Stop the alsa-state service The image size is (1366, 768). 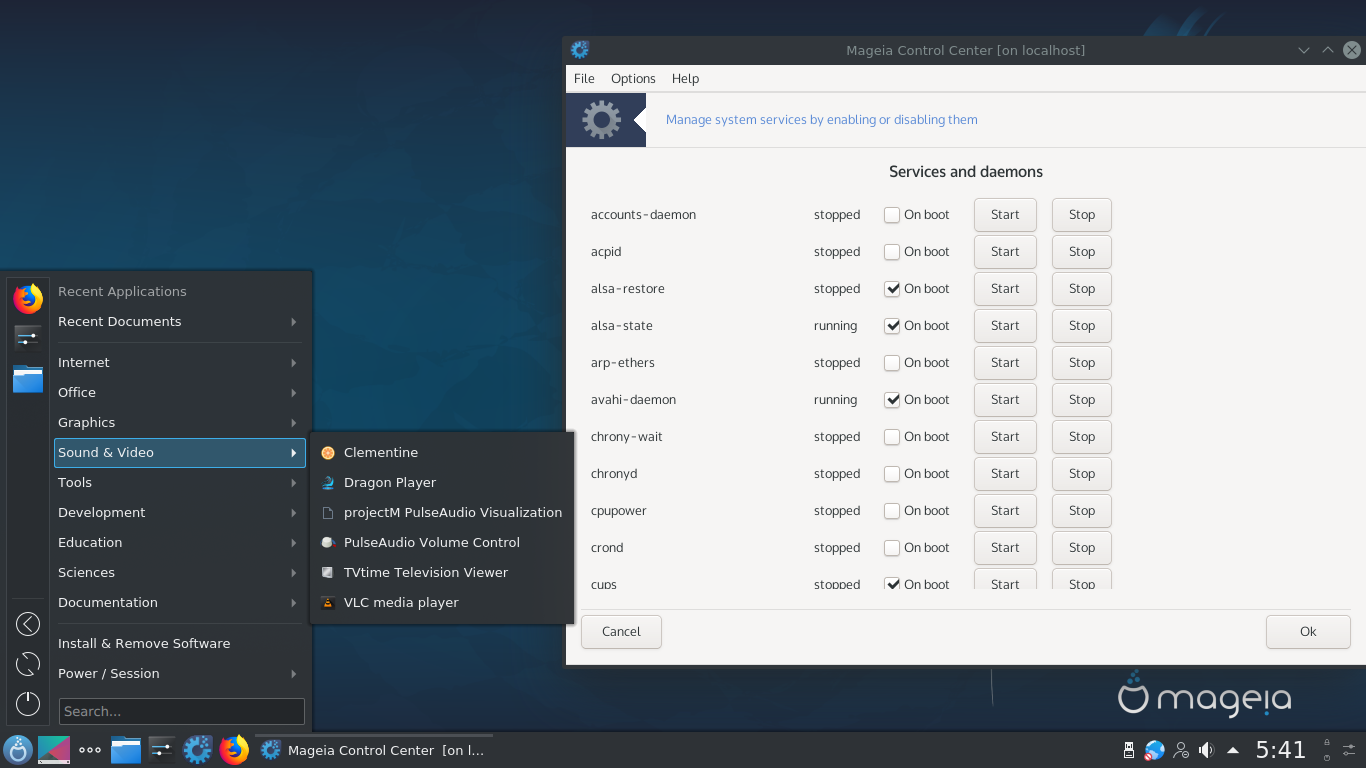click(1081, 326)
